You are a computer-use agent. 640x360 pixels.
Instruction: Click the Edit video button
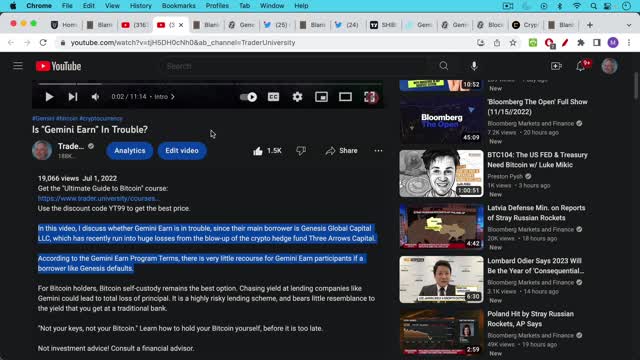(x=182, y=151)
